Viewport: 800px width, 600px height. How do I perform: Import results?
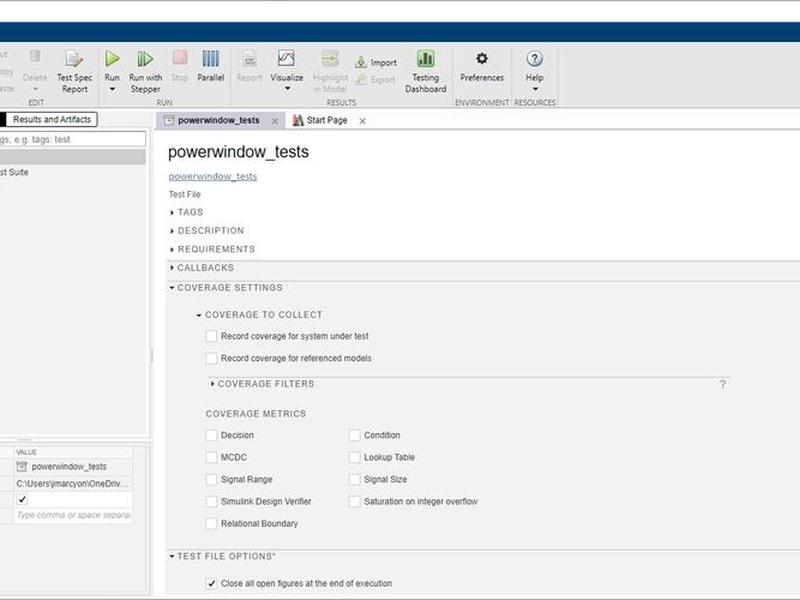coord(376,62)
